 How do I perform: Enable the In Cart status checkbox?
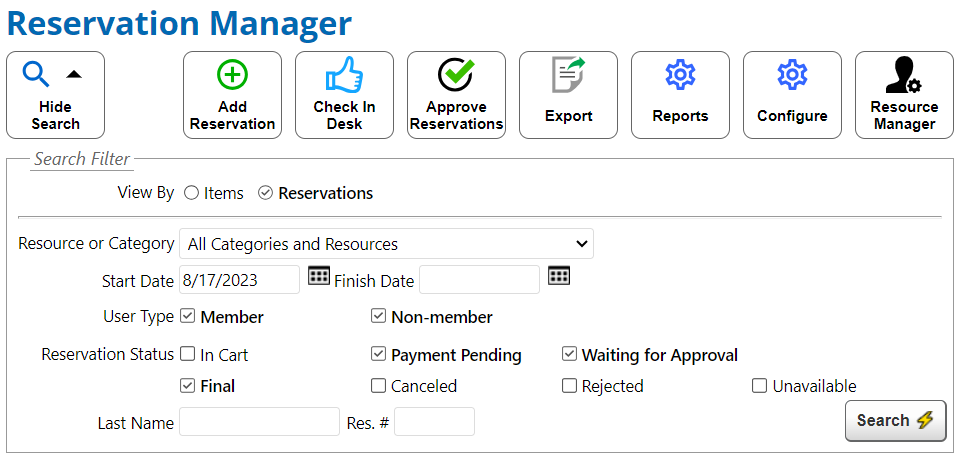tap(188, 354)
